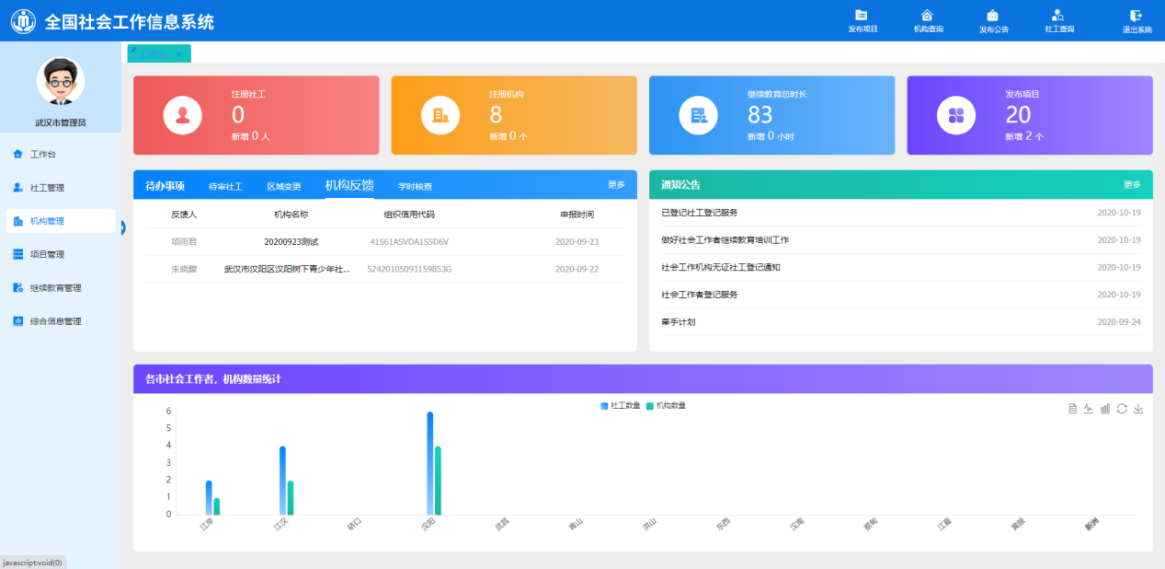Switch to the 待审社工 tab
This screenshot has height=569, width=1165.
[x=225, y=186]
